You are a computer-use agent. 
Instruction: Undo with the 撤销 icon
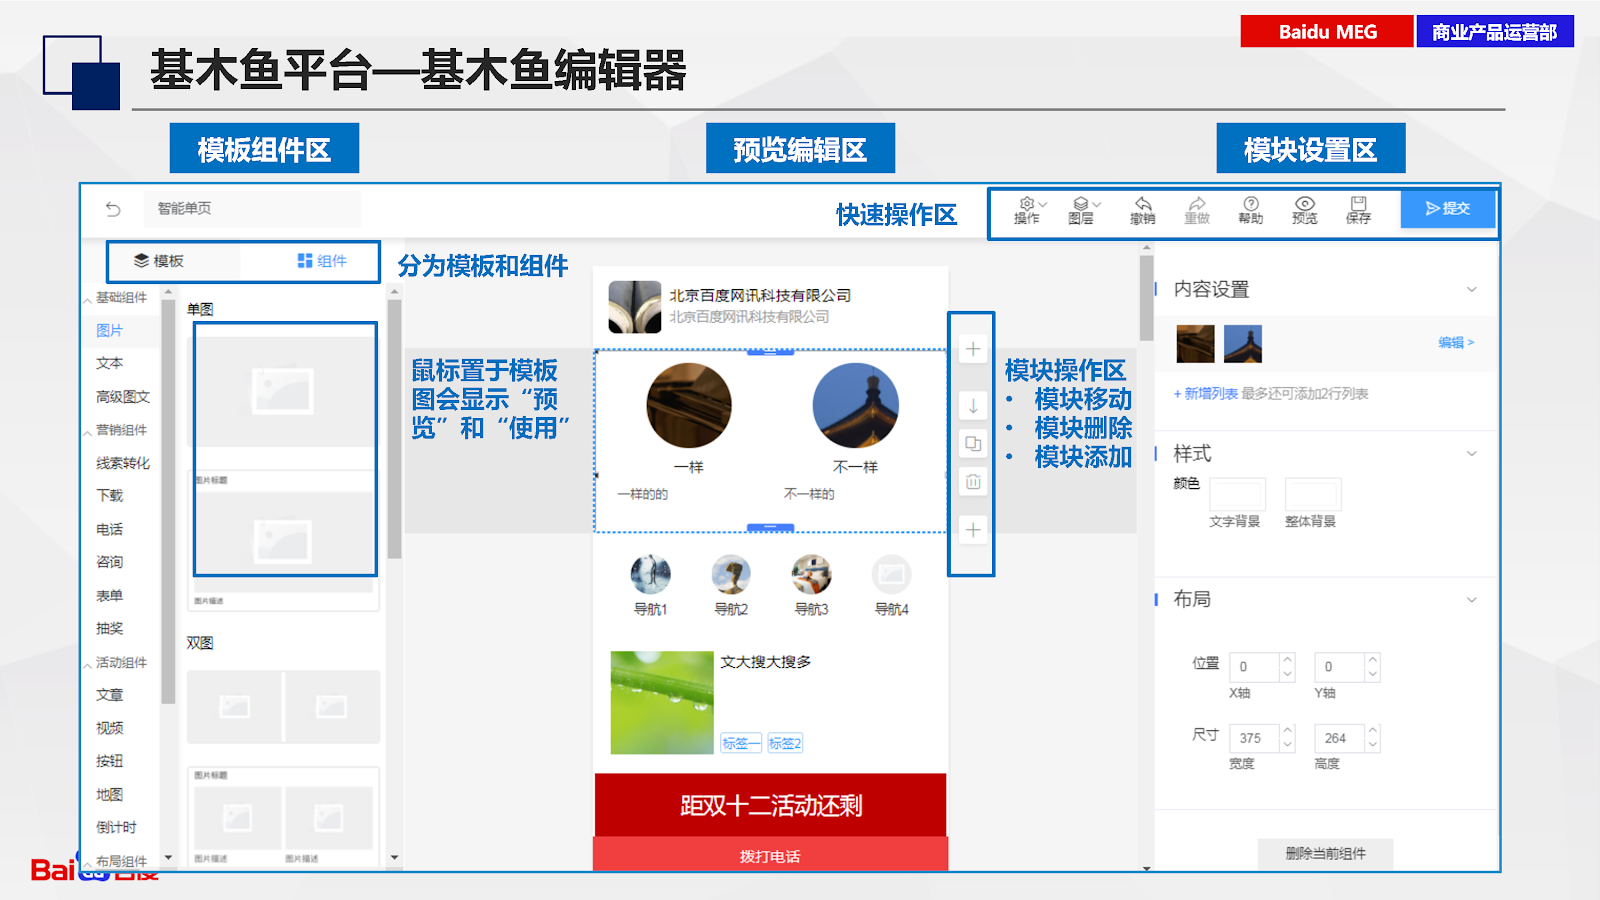1143,210
